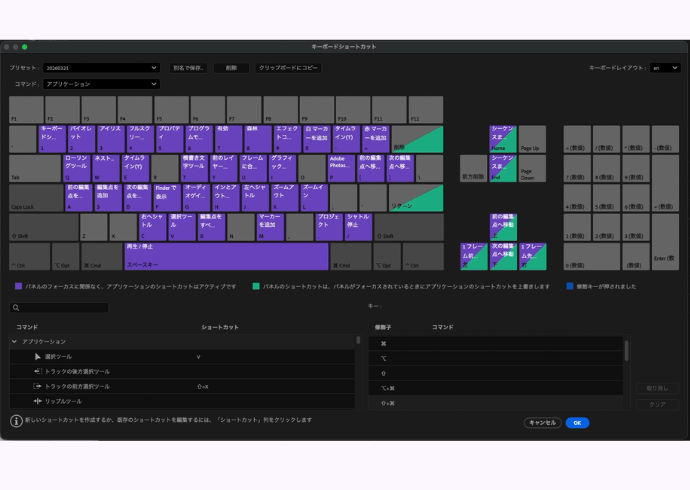Viewport: 690px width, 490px height.
Task: Open the コマンド command dropdown
Action: click(x=100, y=84)
